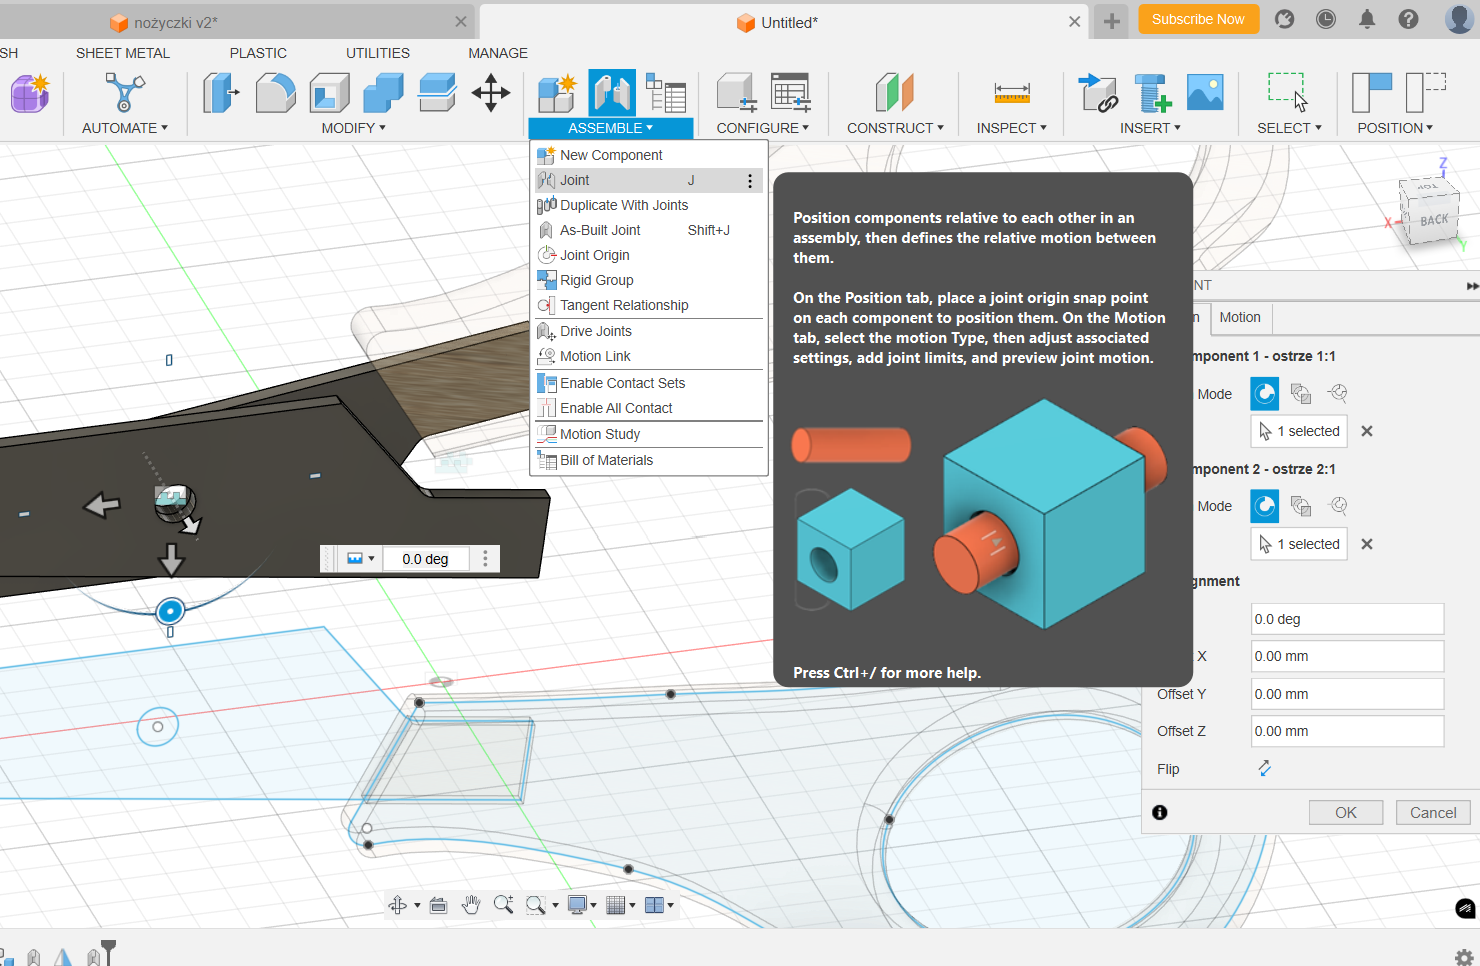Open the INSPECT dropdown menu

coord(1011,128)
